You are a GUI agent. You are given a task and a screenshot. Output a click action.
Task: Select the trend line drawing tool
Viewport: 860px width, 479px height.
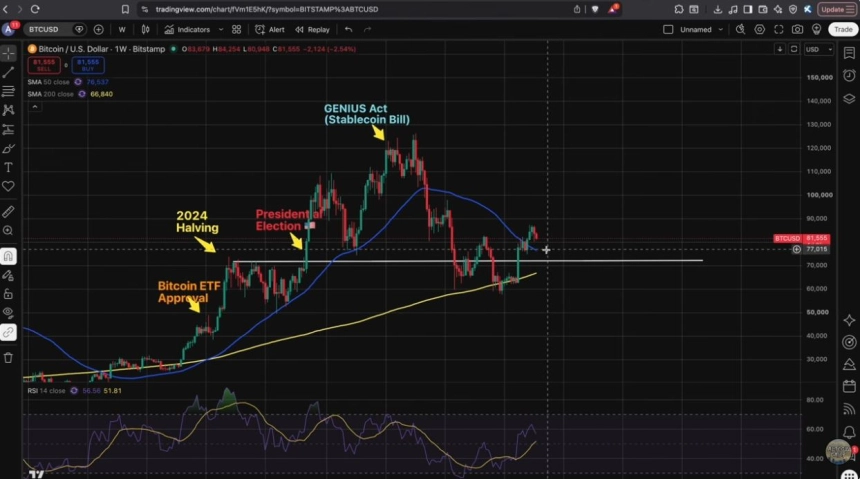[8, 72]
